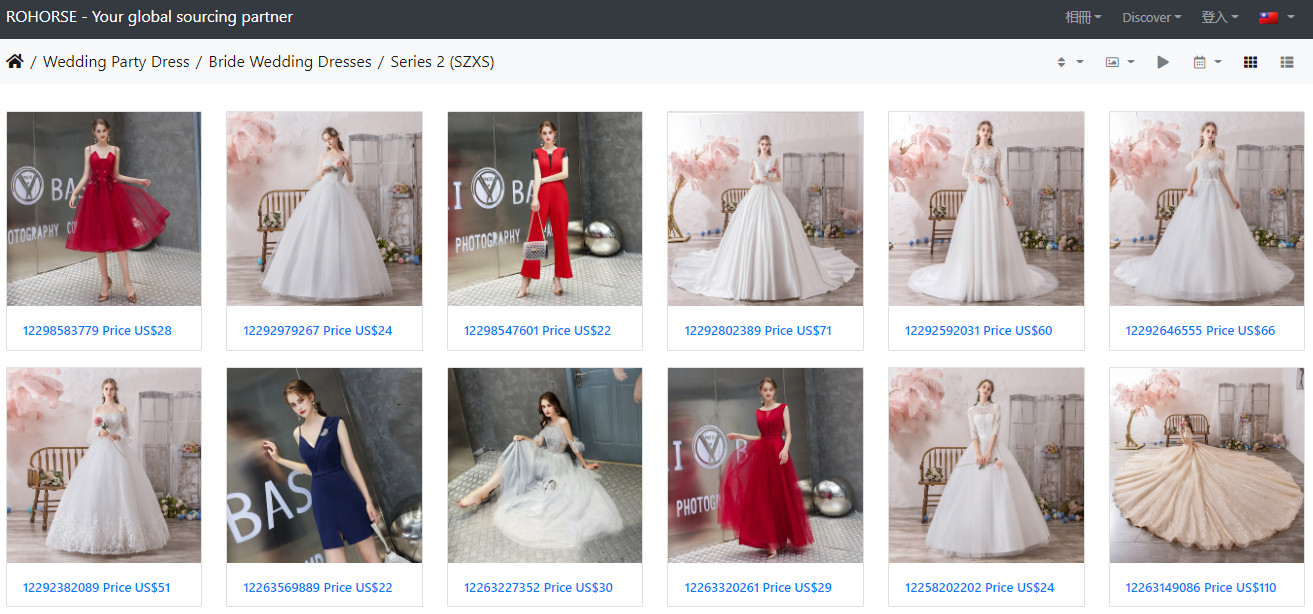Open the flag language selector

(x=1276, y=17)
